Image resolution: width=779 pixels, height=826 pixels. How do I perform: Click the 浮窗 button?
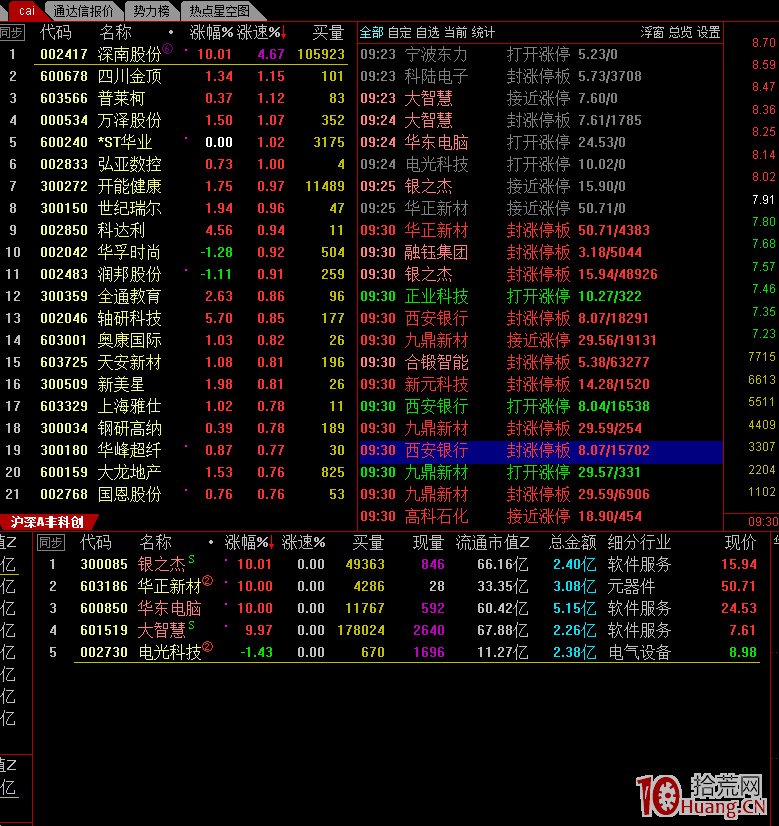pos(652,33)
